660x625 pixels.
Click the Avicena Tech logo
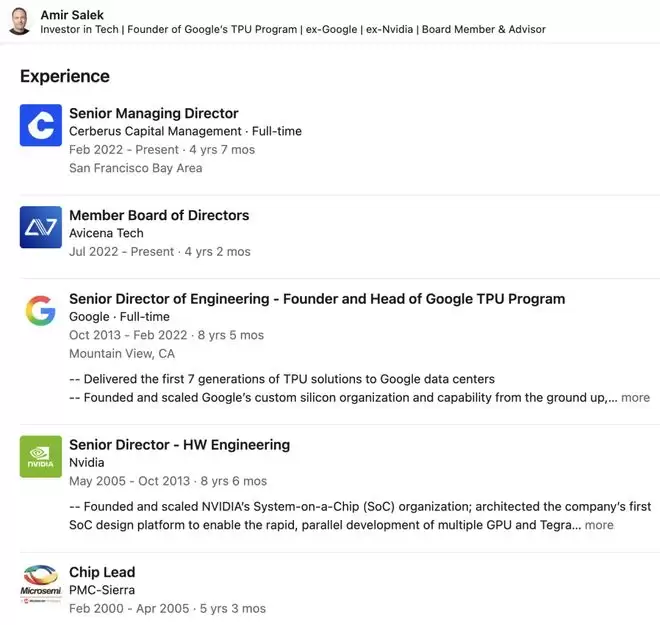(41, 227)
